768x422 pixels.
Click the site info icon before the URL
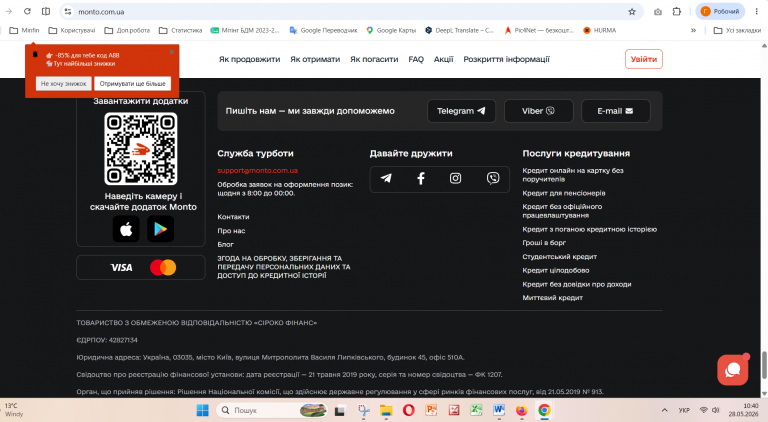click(68, 12)
